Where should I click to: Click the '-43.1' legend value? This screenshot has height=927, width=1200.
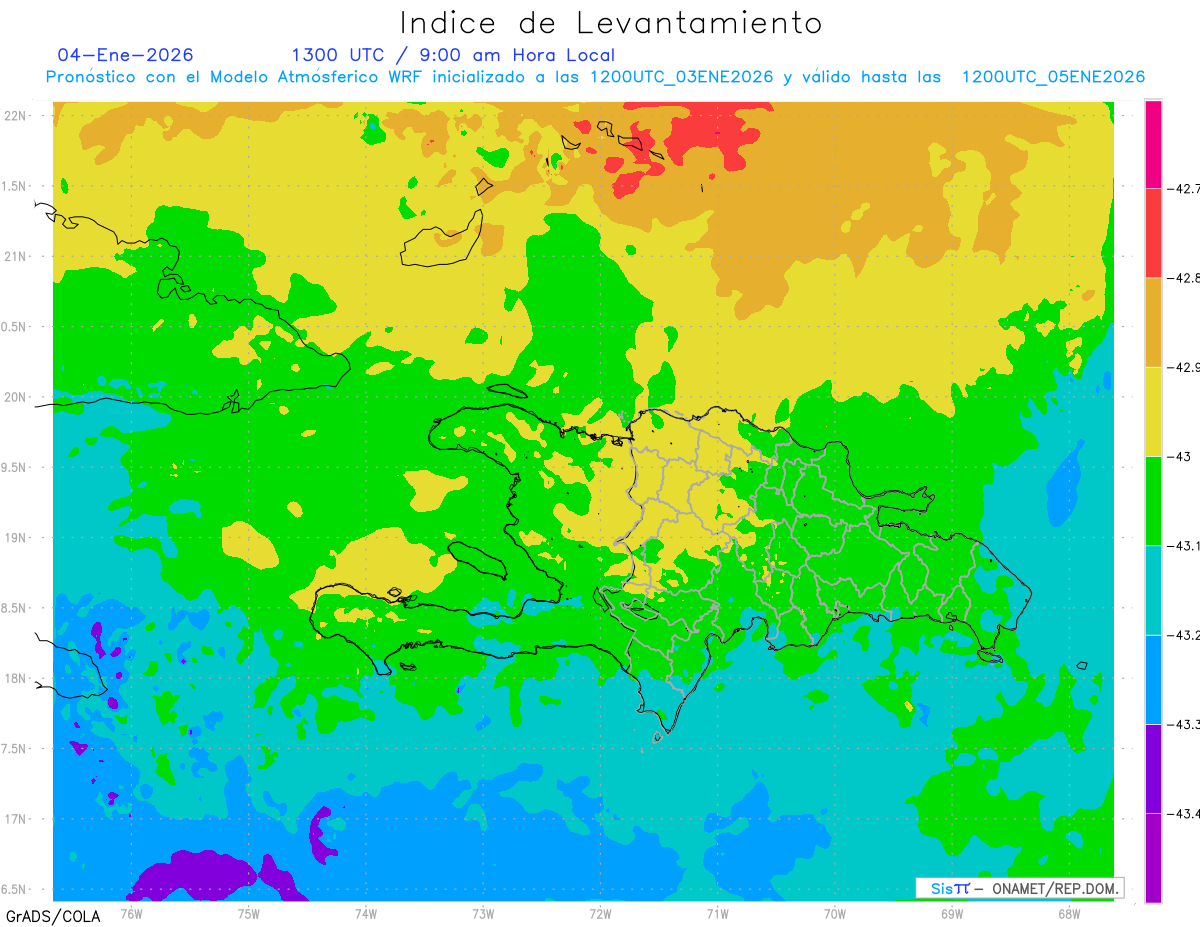click(1183, 546)
